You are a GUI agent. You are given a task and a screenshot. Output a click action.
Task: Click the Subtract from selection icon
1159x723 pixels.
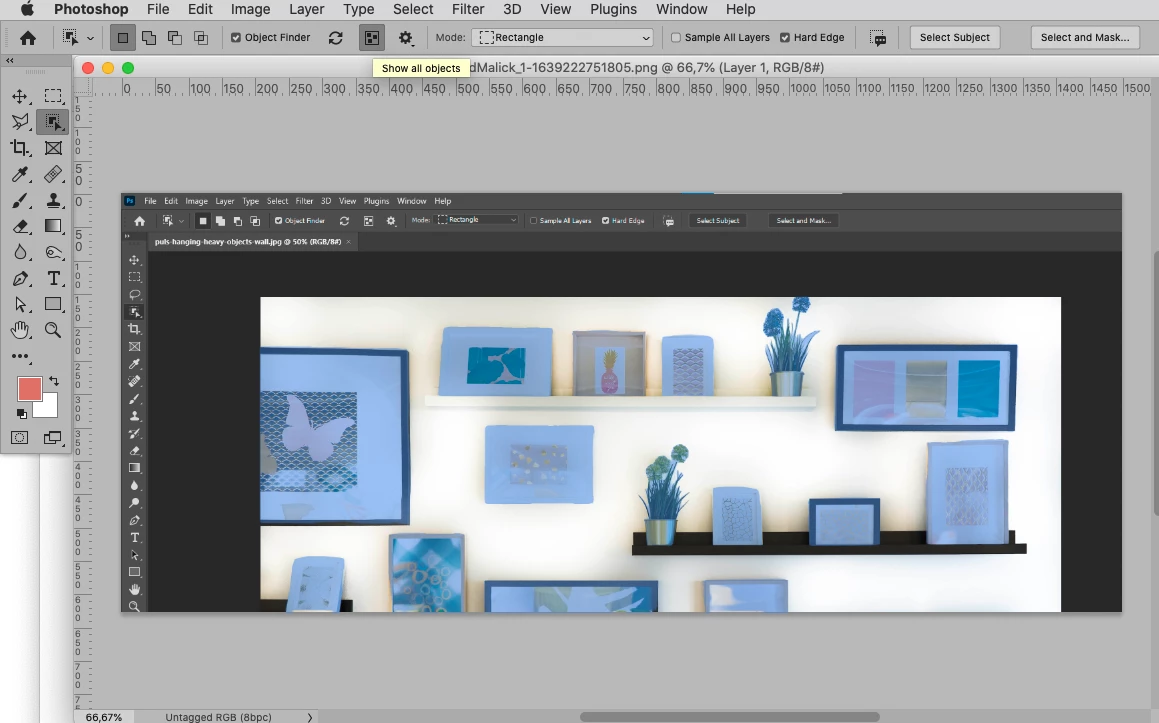click(174, 38)
